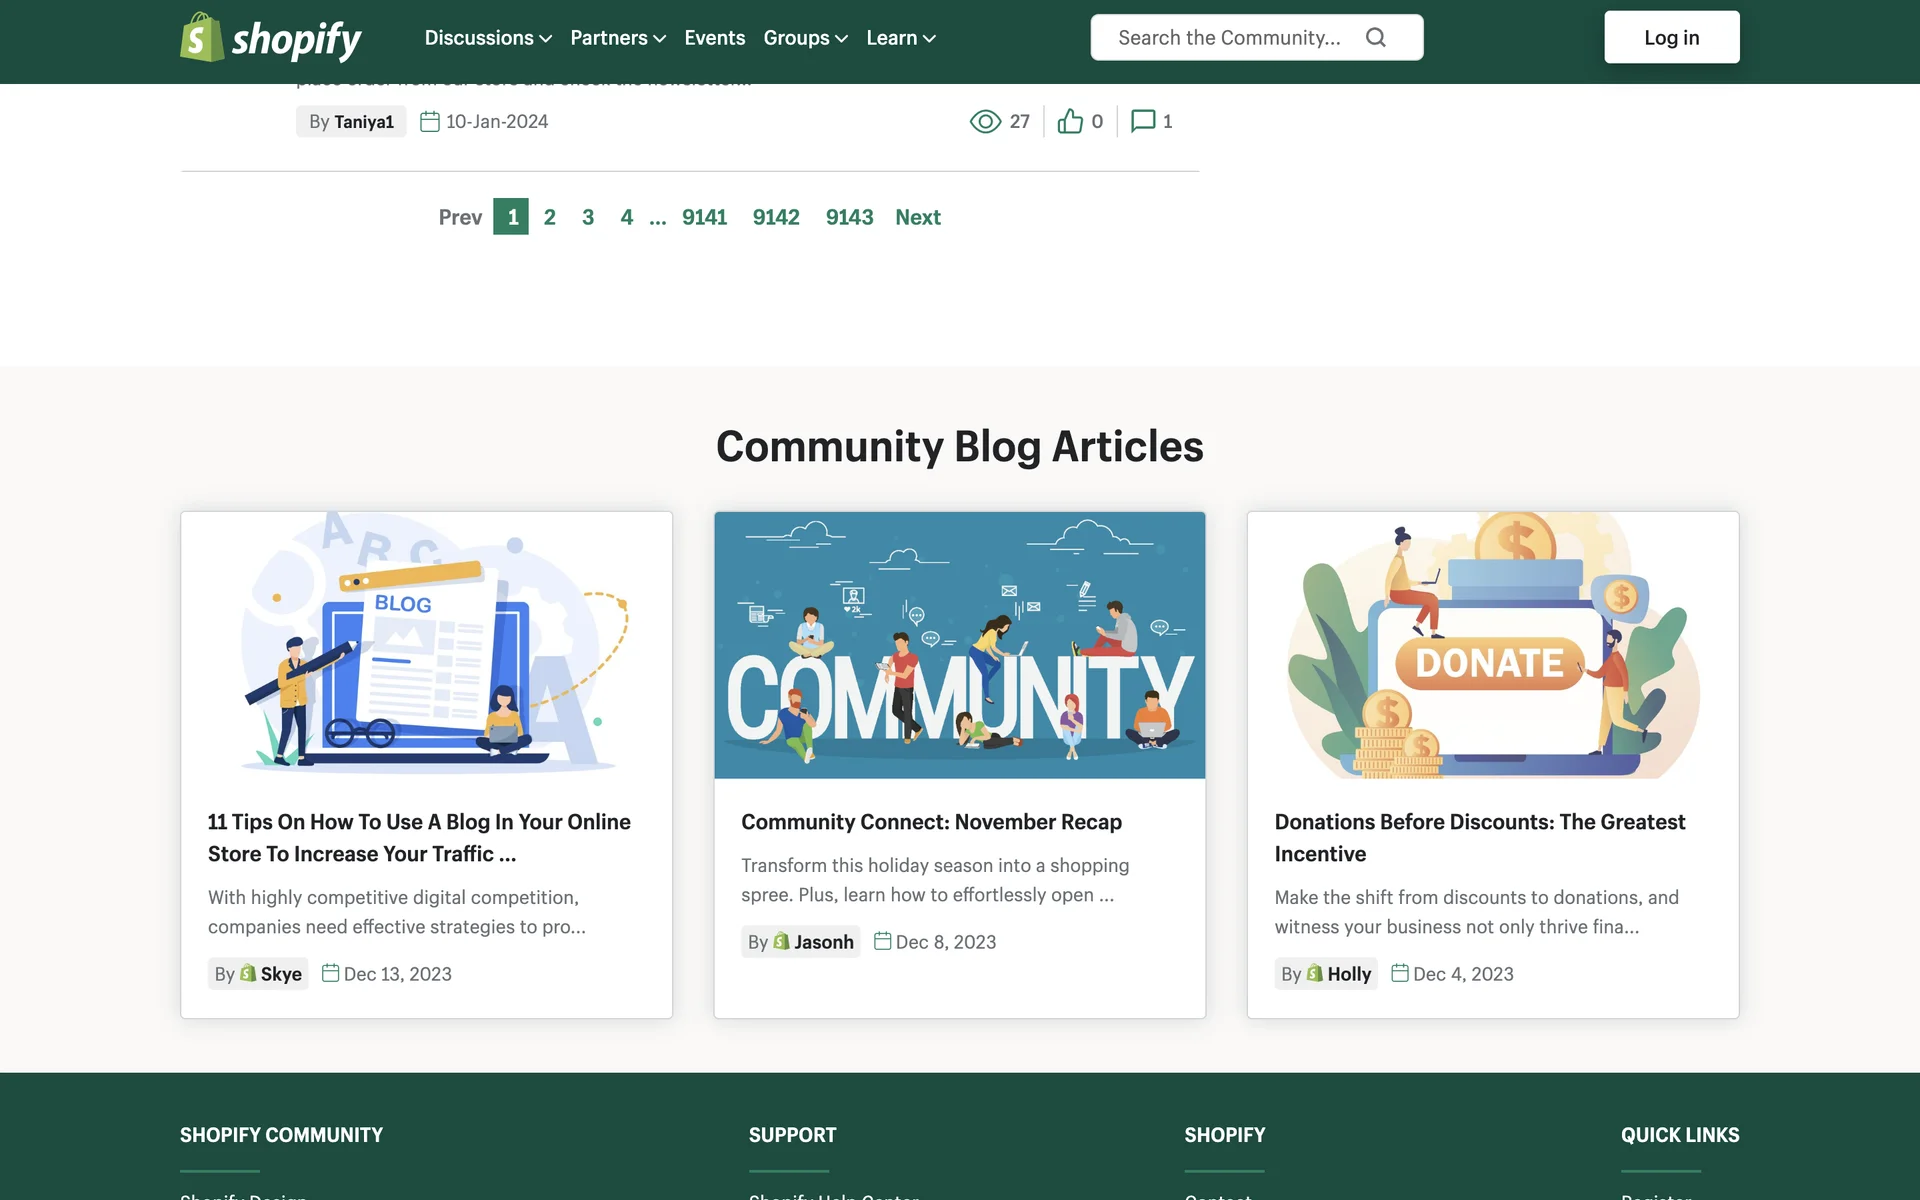1920x1200 pixels.
Task: Jump to page 9143
Action: (849, 217)
